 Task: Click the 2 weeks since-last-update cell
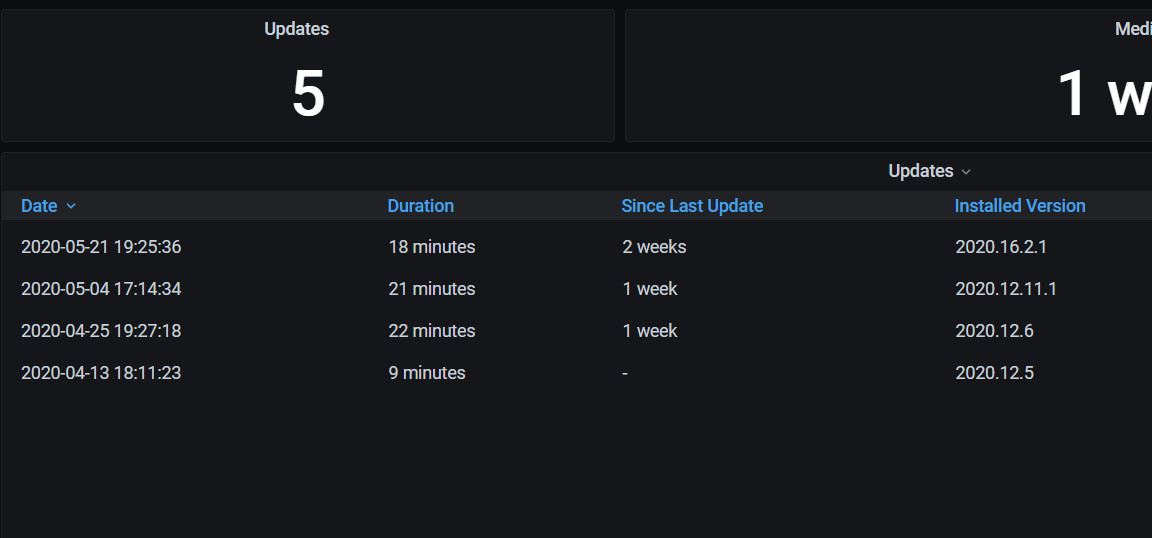(655, 247)
